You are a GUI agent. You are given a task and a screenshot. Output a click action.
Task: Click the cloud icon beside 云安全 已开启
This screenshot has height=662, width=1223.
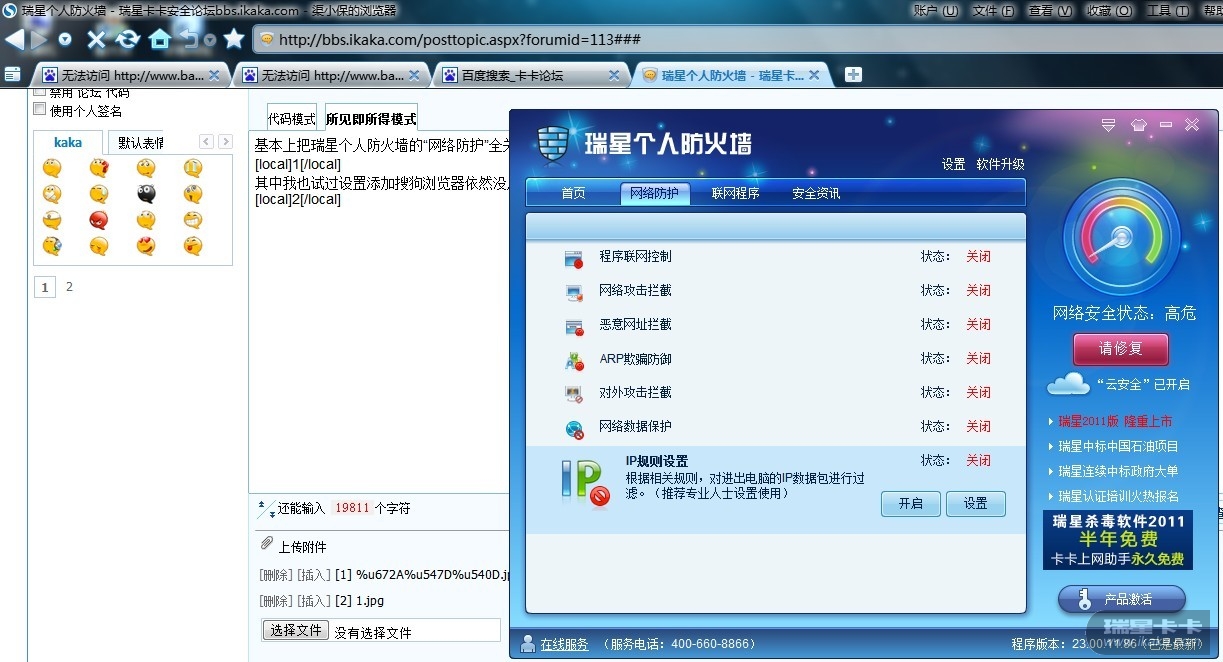click(1068, 383)
